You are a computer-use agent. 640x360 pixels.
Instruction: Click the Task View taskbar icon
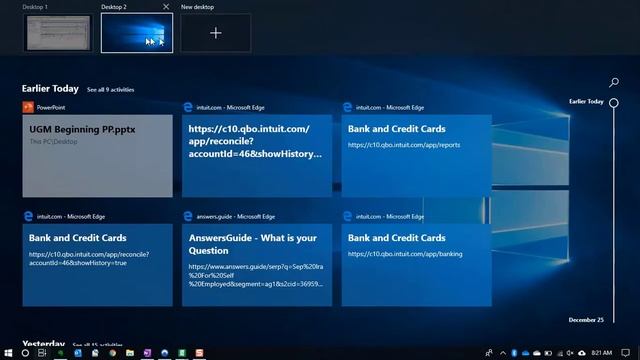42,353
